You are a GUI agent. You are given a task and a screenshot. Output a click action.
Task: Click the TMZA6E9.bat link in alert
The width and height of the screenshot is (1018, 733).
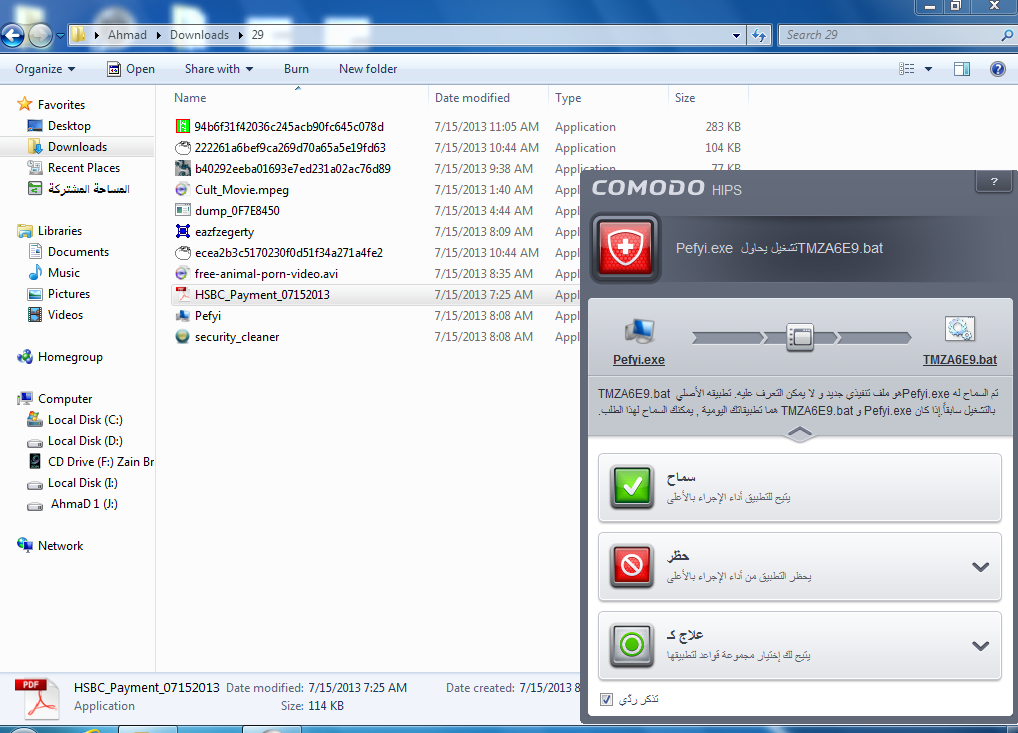[x=960, y=360]
